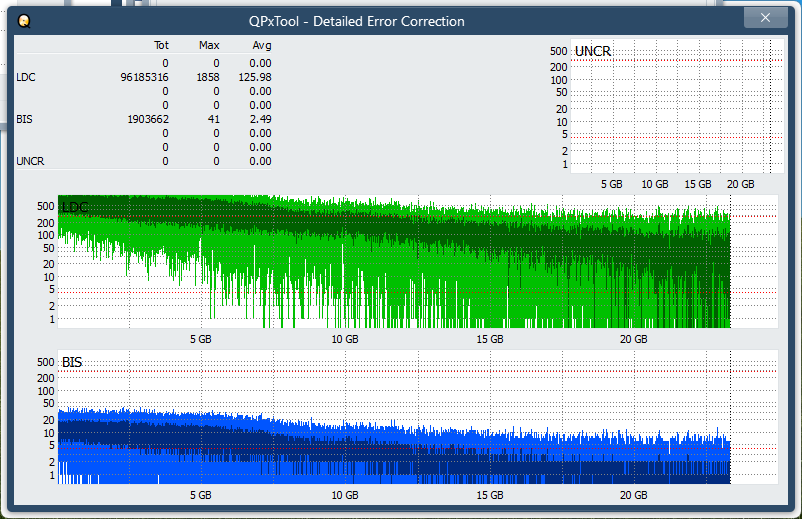Click the LDC row label in statistics table

pos(26,77)
